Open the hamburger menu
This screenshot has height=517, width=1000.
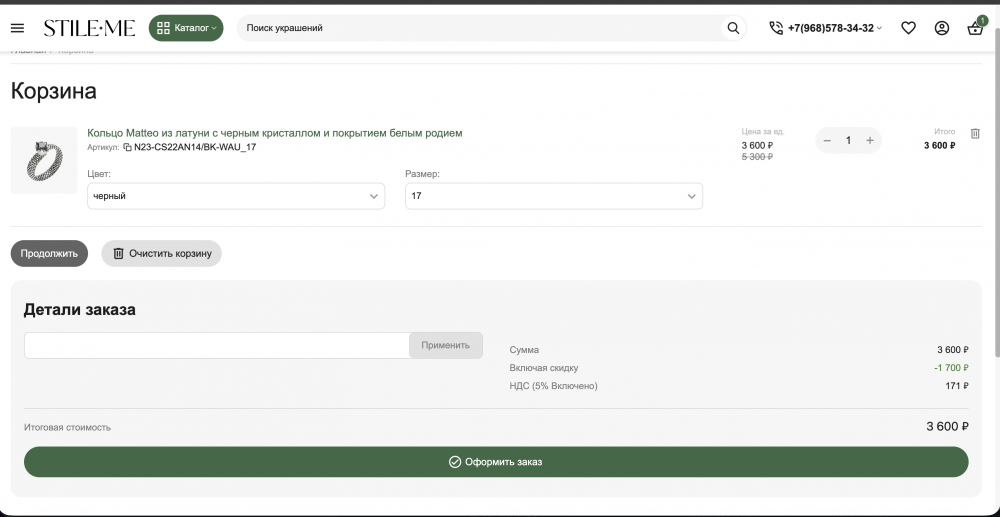click(x=17, y=28)
